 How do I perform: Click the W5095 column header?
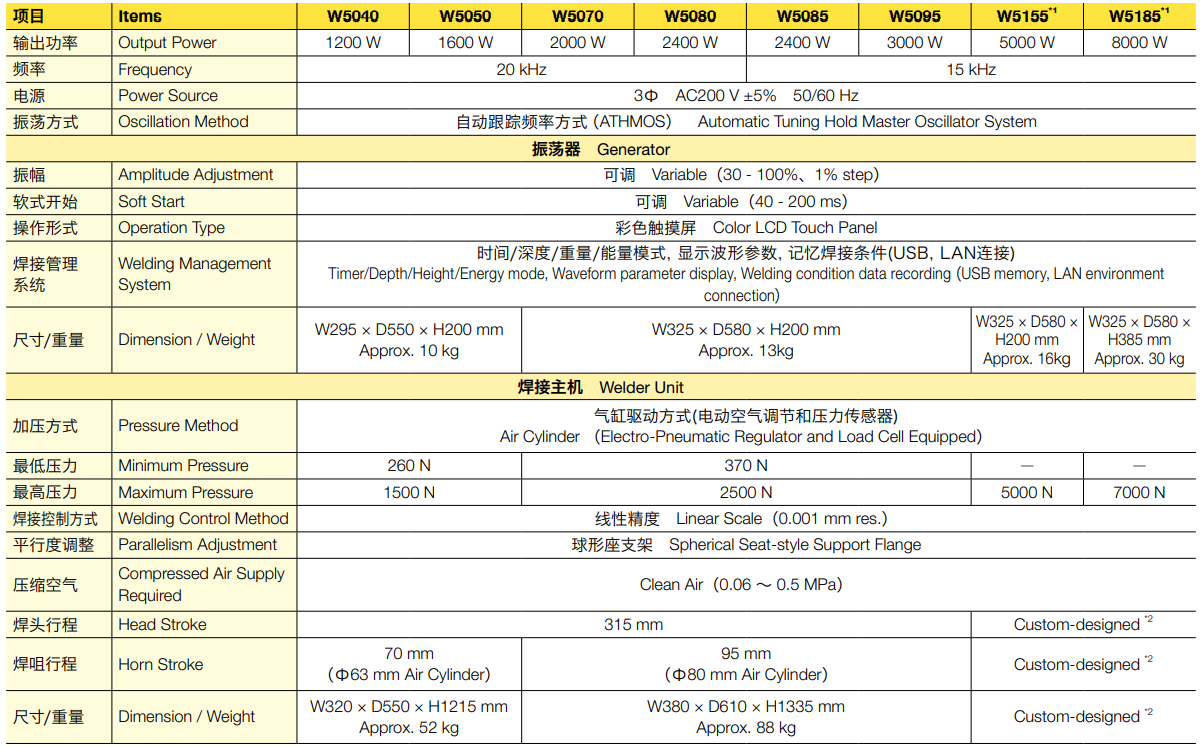tap(914, 16)
